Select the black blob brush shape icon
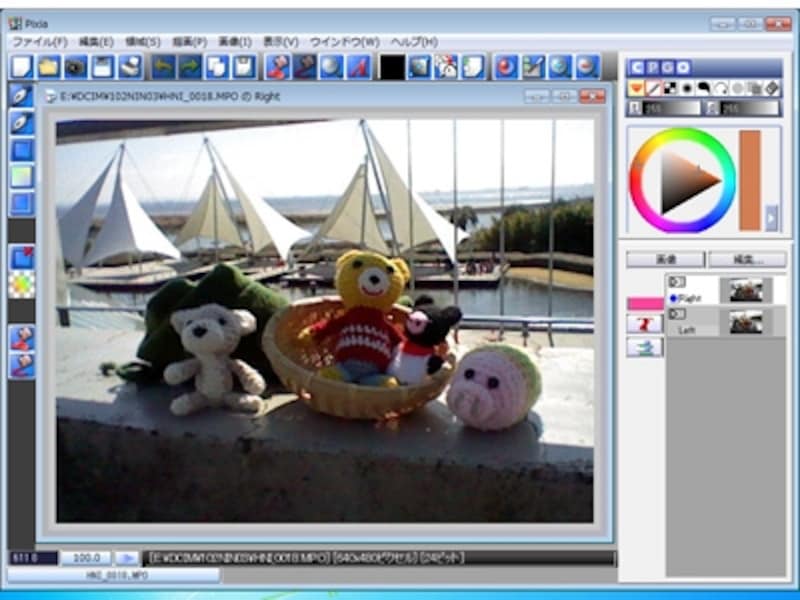The image size is (800, 600). 704,88
